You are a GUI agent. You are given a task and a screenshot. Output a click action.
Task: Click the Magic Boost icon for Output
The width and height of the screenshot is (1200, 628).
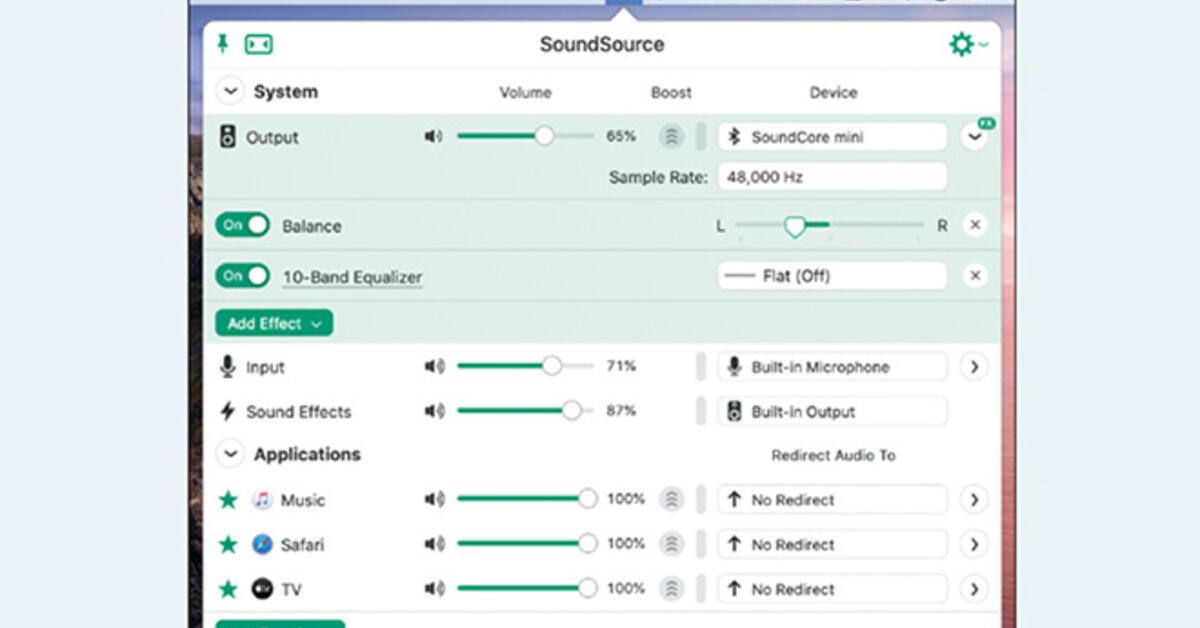671,137
